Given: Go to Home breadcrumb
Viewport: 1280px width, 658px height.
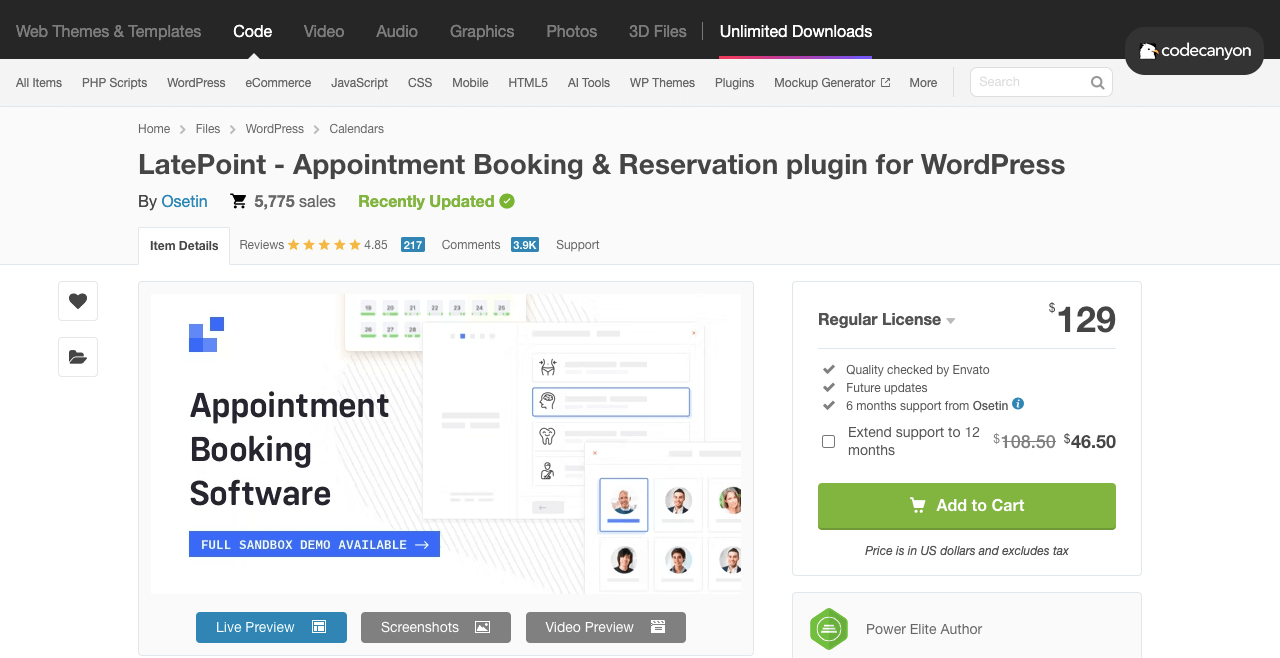Looking at the screenshot, I should tap(154, 129).
